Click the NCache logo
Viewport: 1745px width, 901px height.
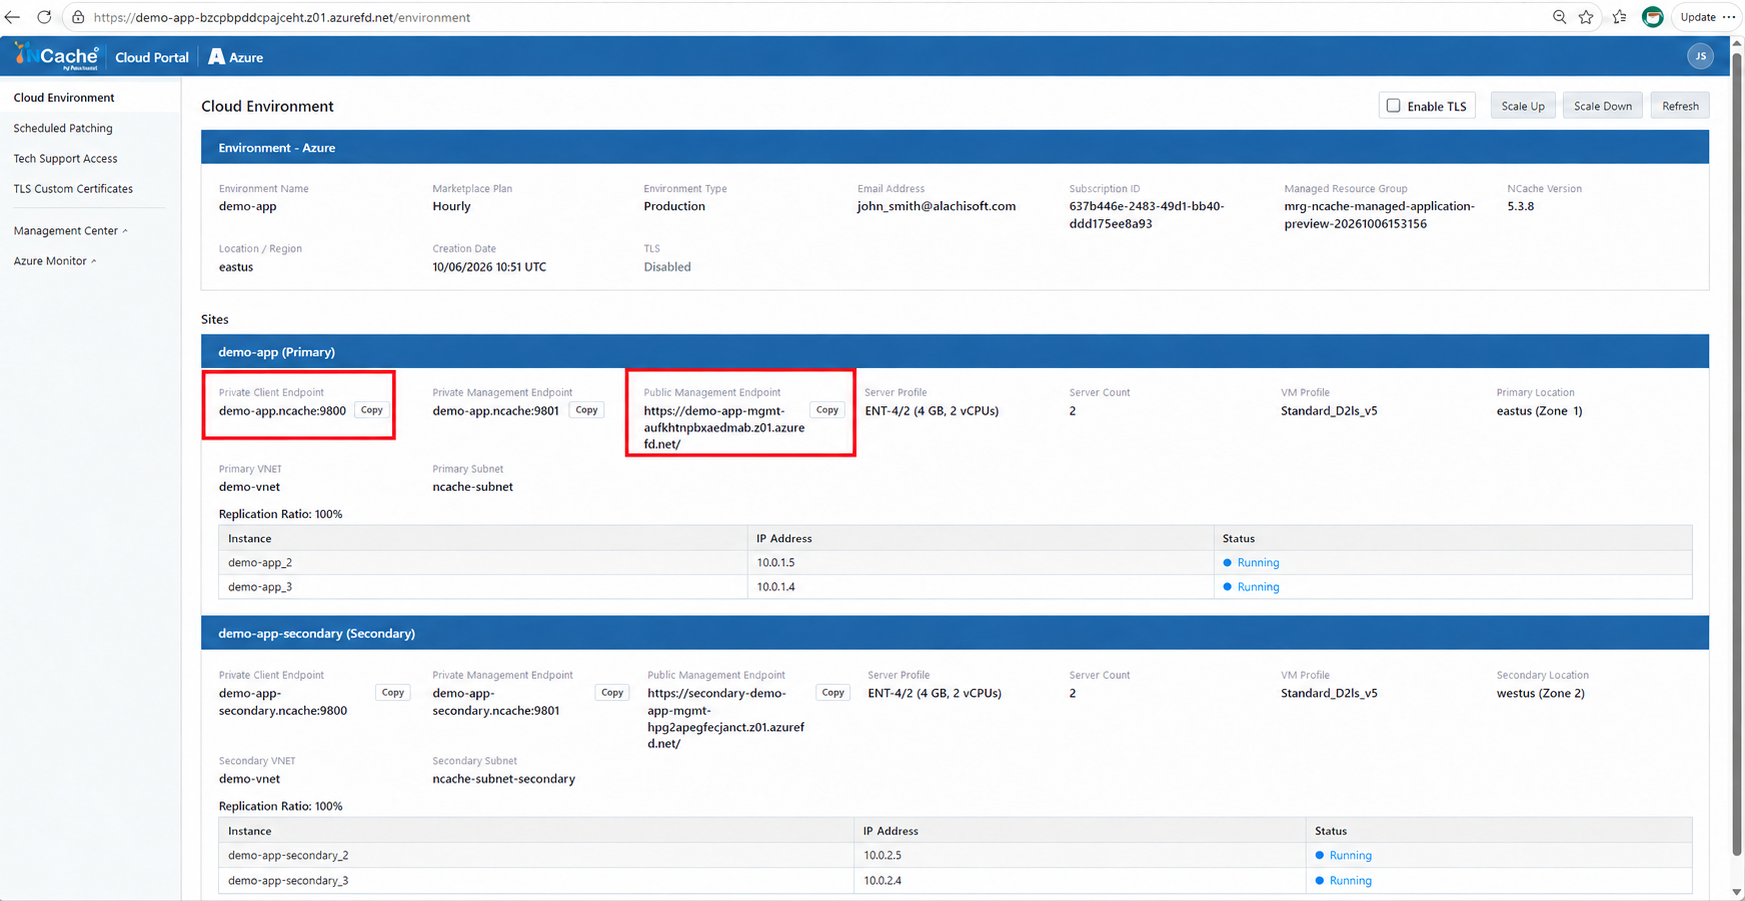[57, 57]
